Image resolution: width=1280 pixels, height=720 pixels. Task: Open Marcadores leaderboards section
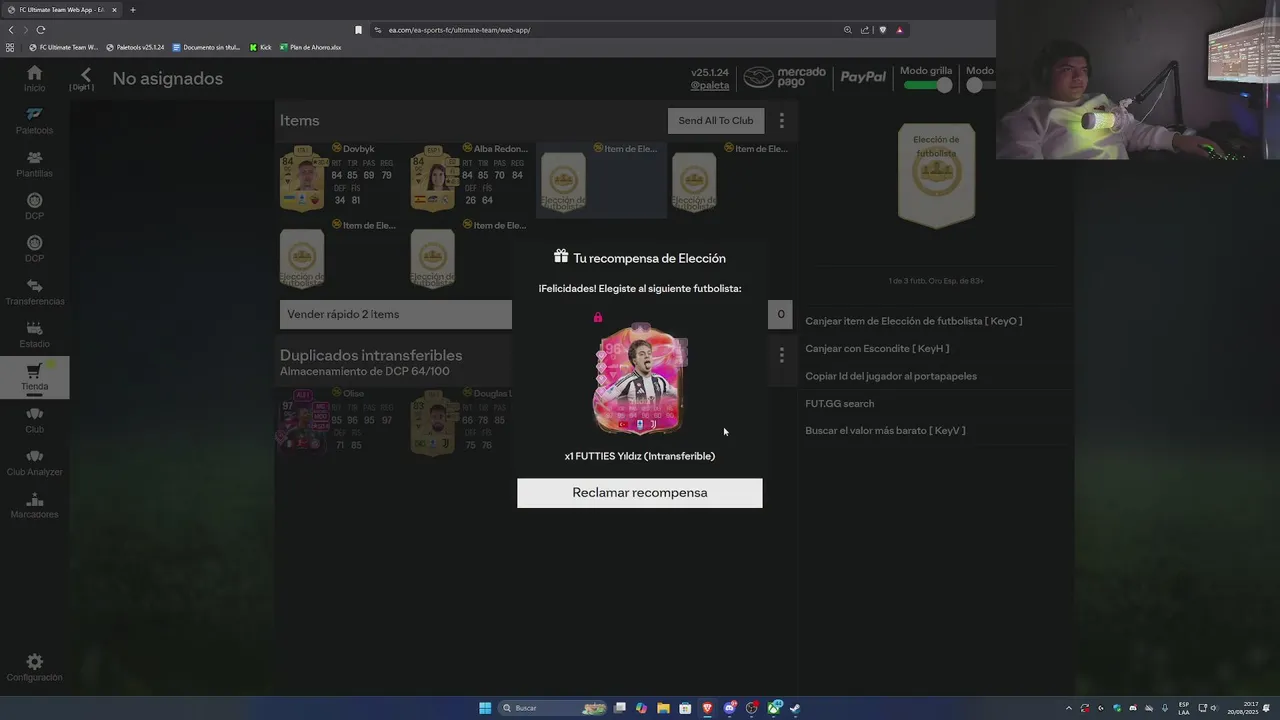34,506
